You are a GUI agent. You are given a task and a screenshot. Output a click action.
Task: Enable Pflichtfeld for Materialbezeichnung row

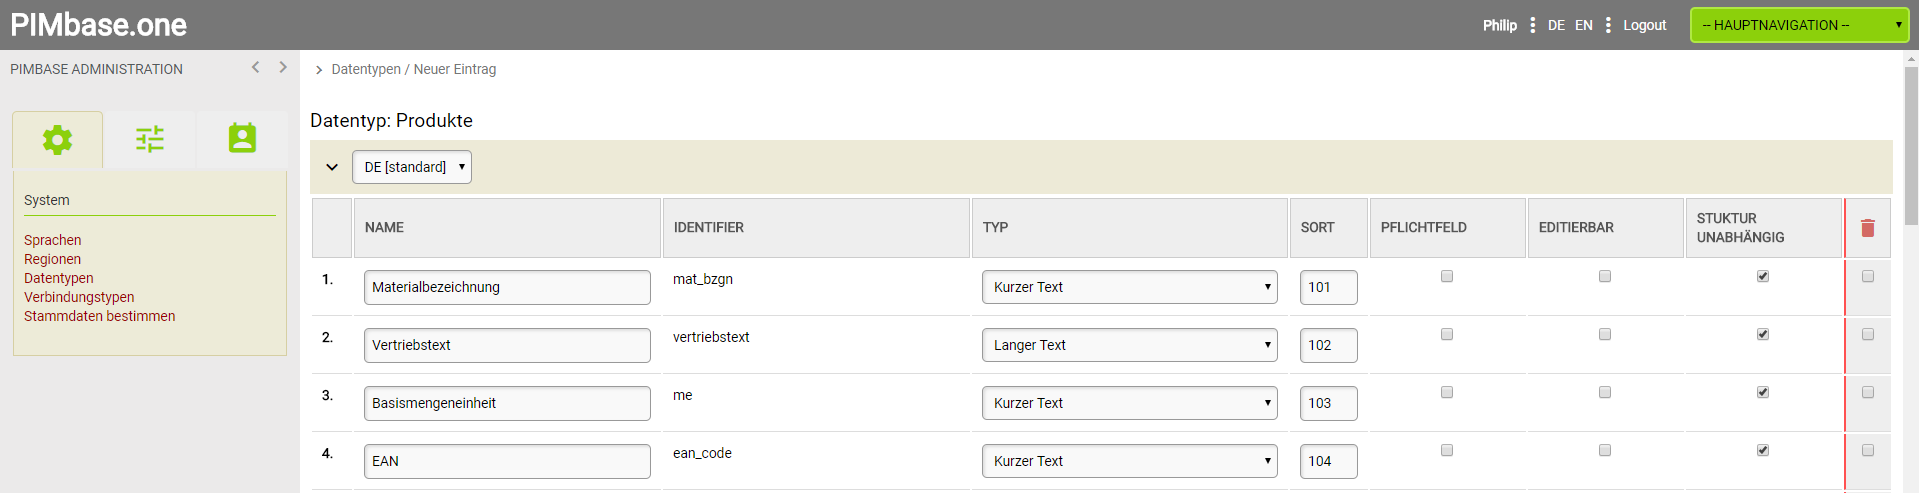pyautogui.click(x=1447, y=276)
